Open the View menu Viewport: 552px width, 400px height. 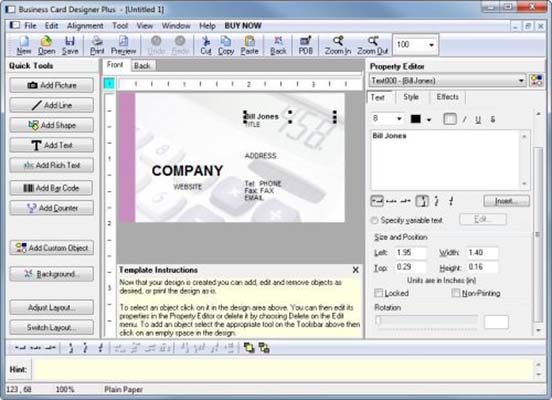pos(145,26)
